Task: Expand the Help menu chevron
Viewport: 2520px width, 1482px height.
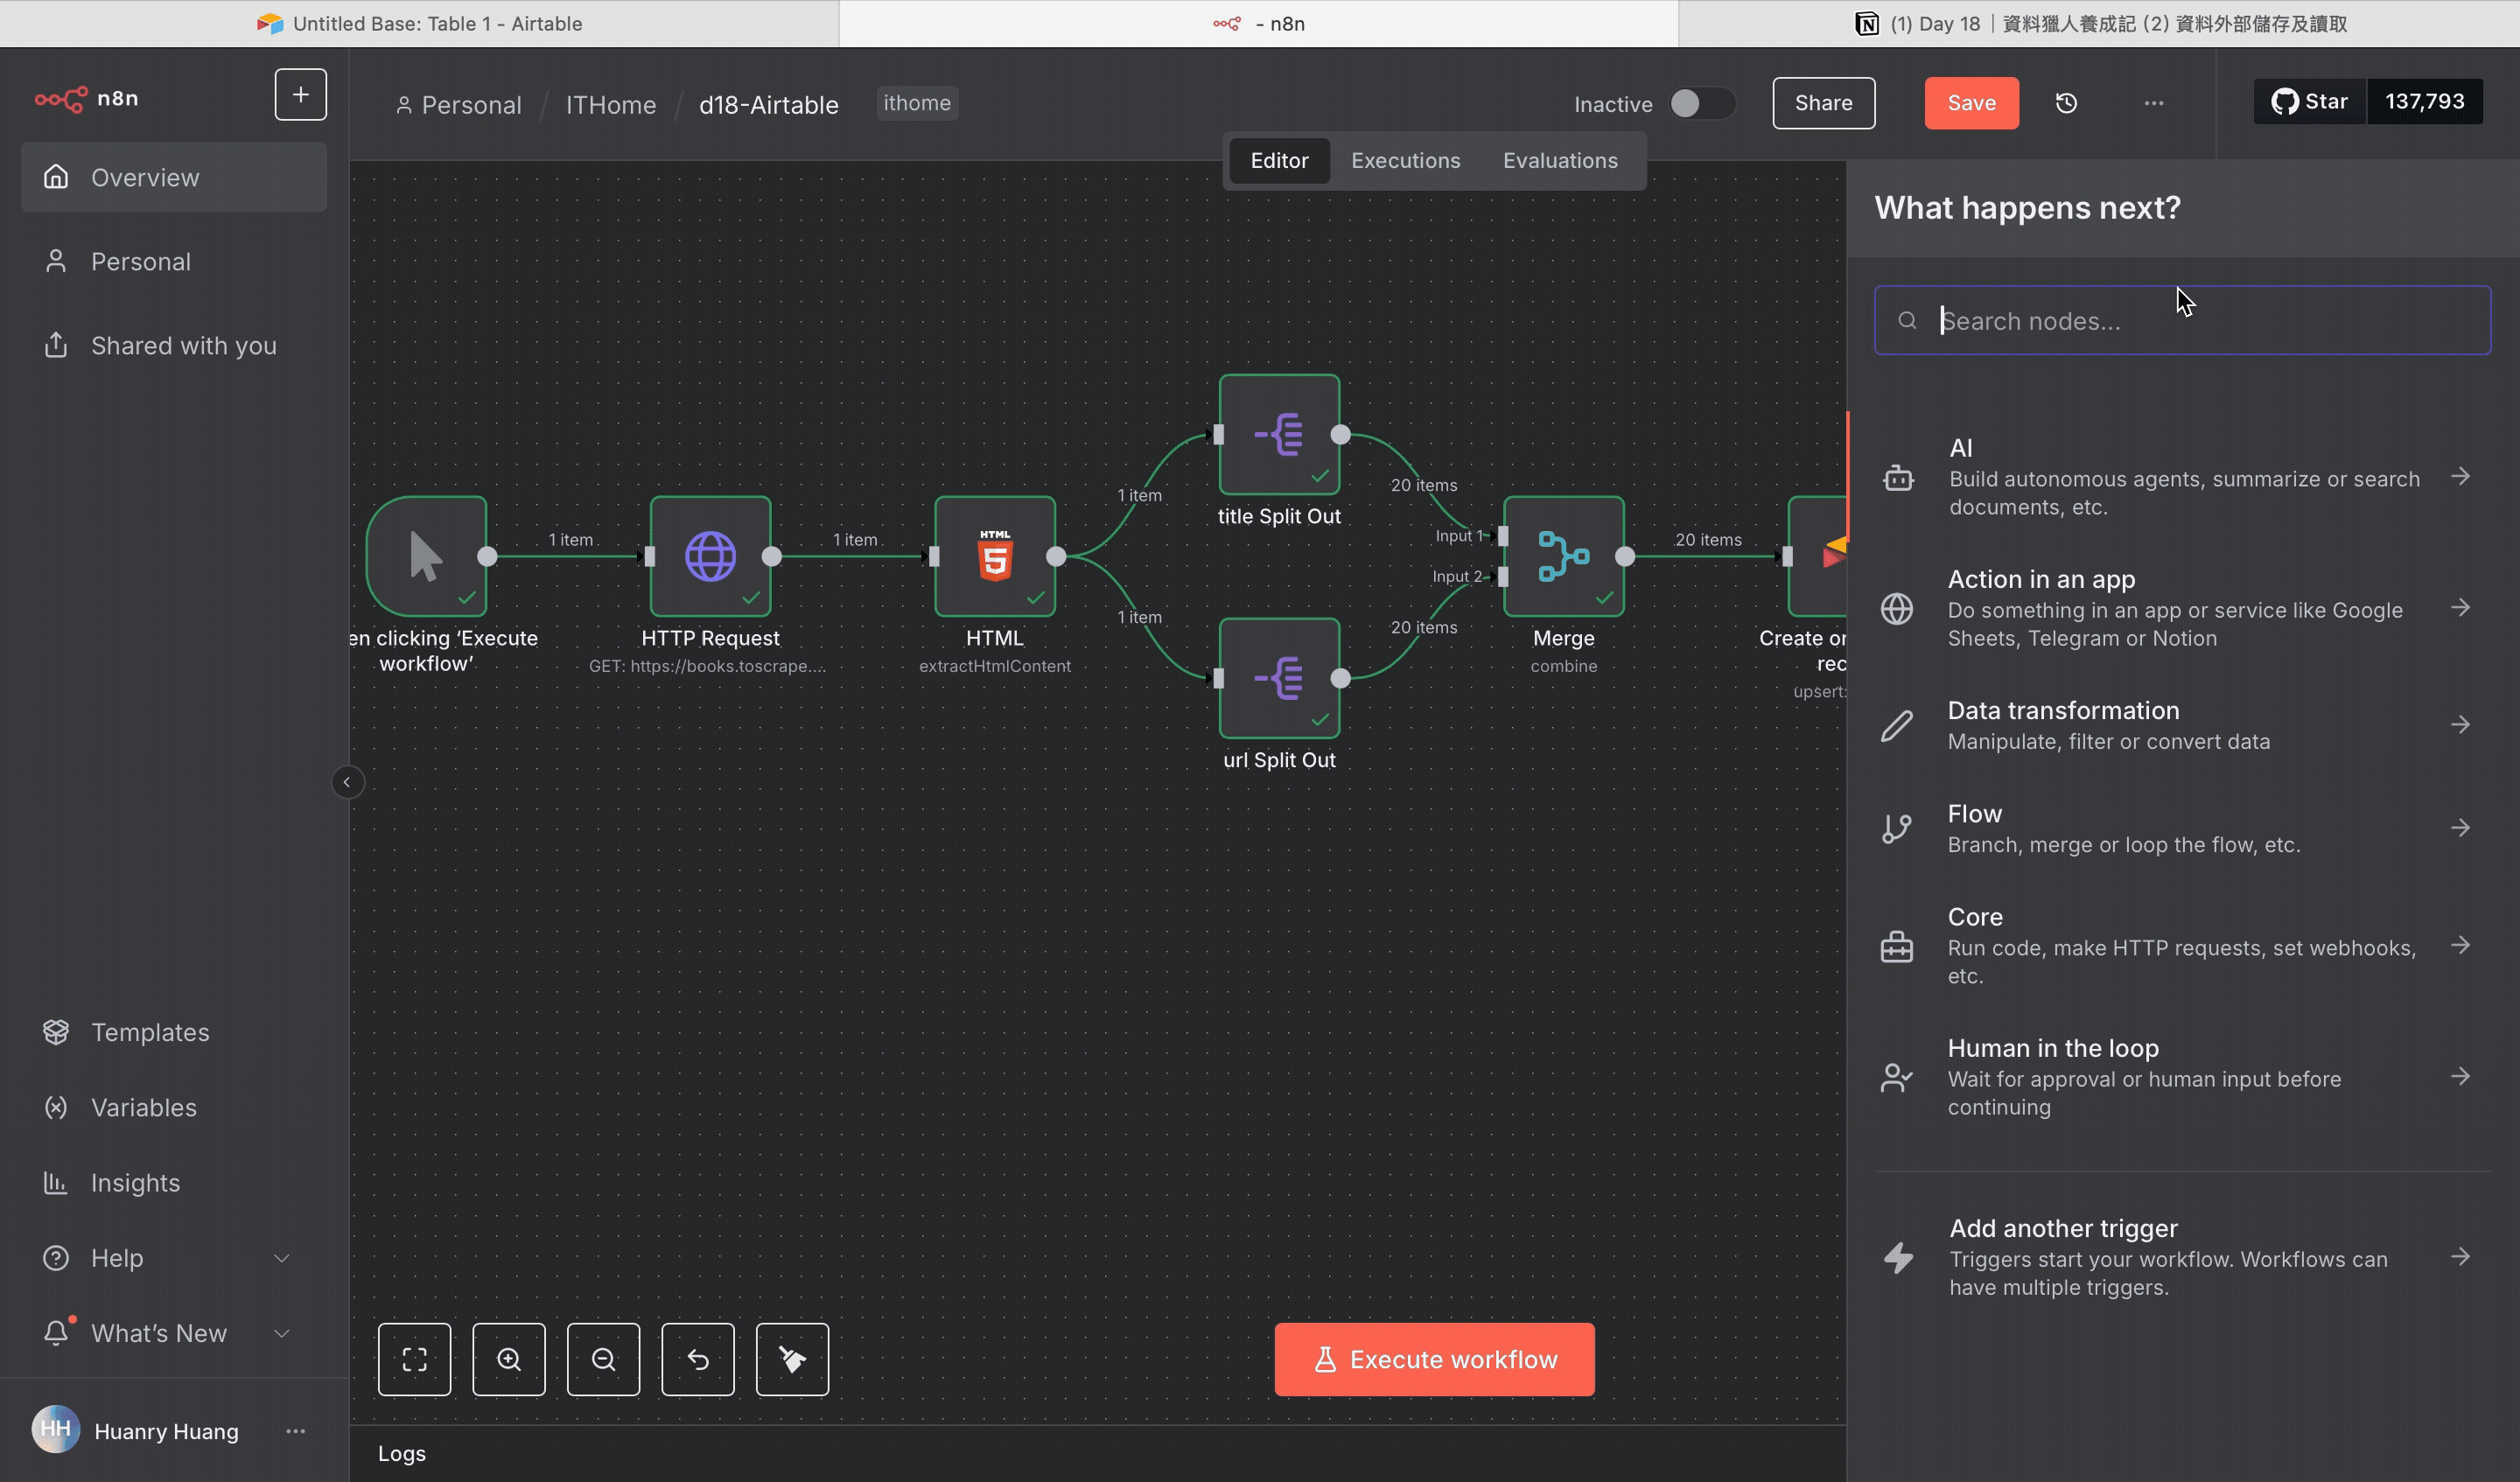Action: pyautogui.click(x=282, y=1258)
